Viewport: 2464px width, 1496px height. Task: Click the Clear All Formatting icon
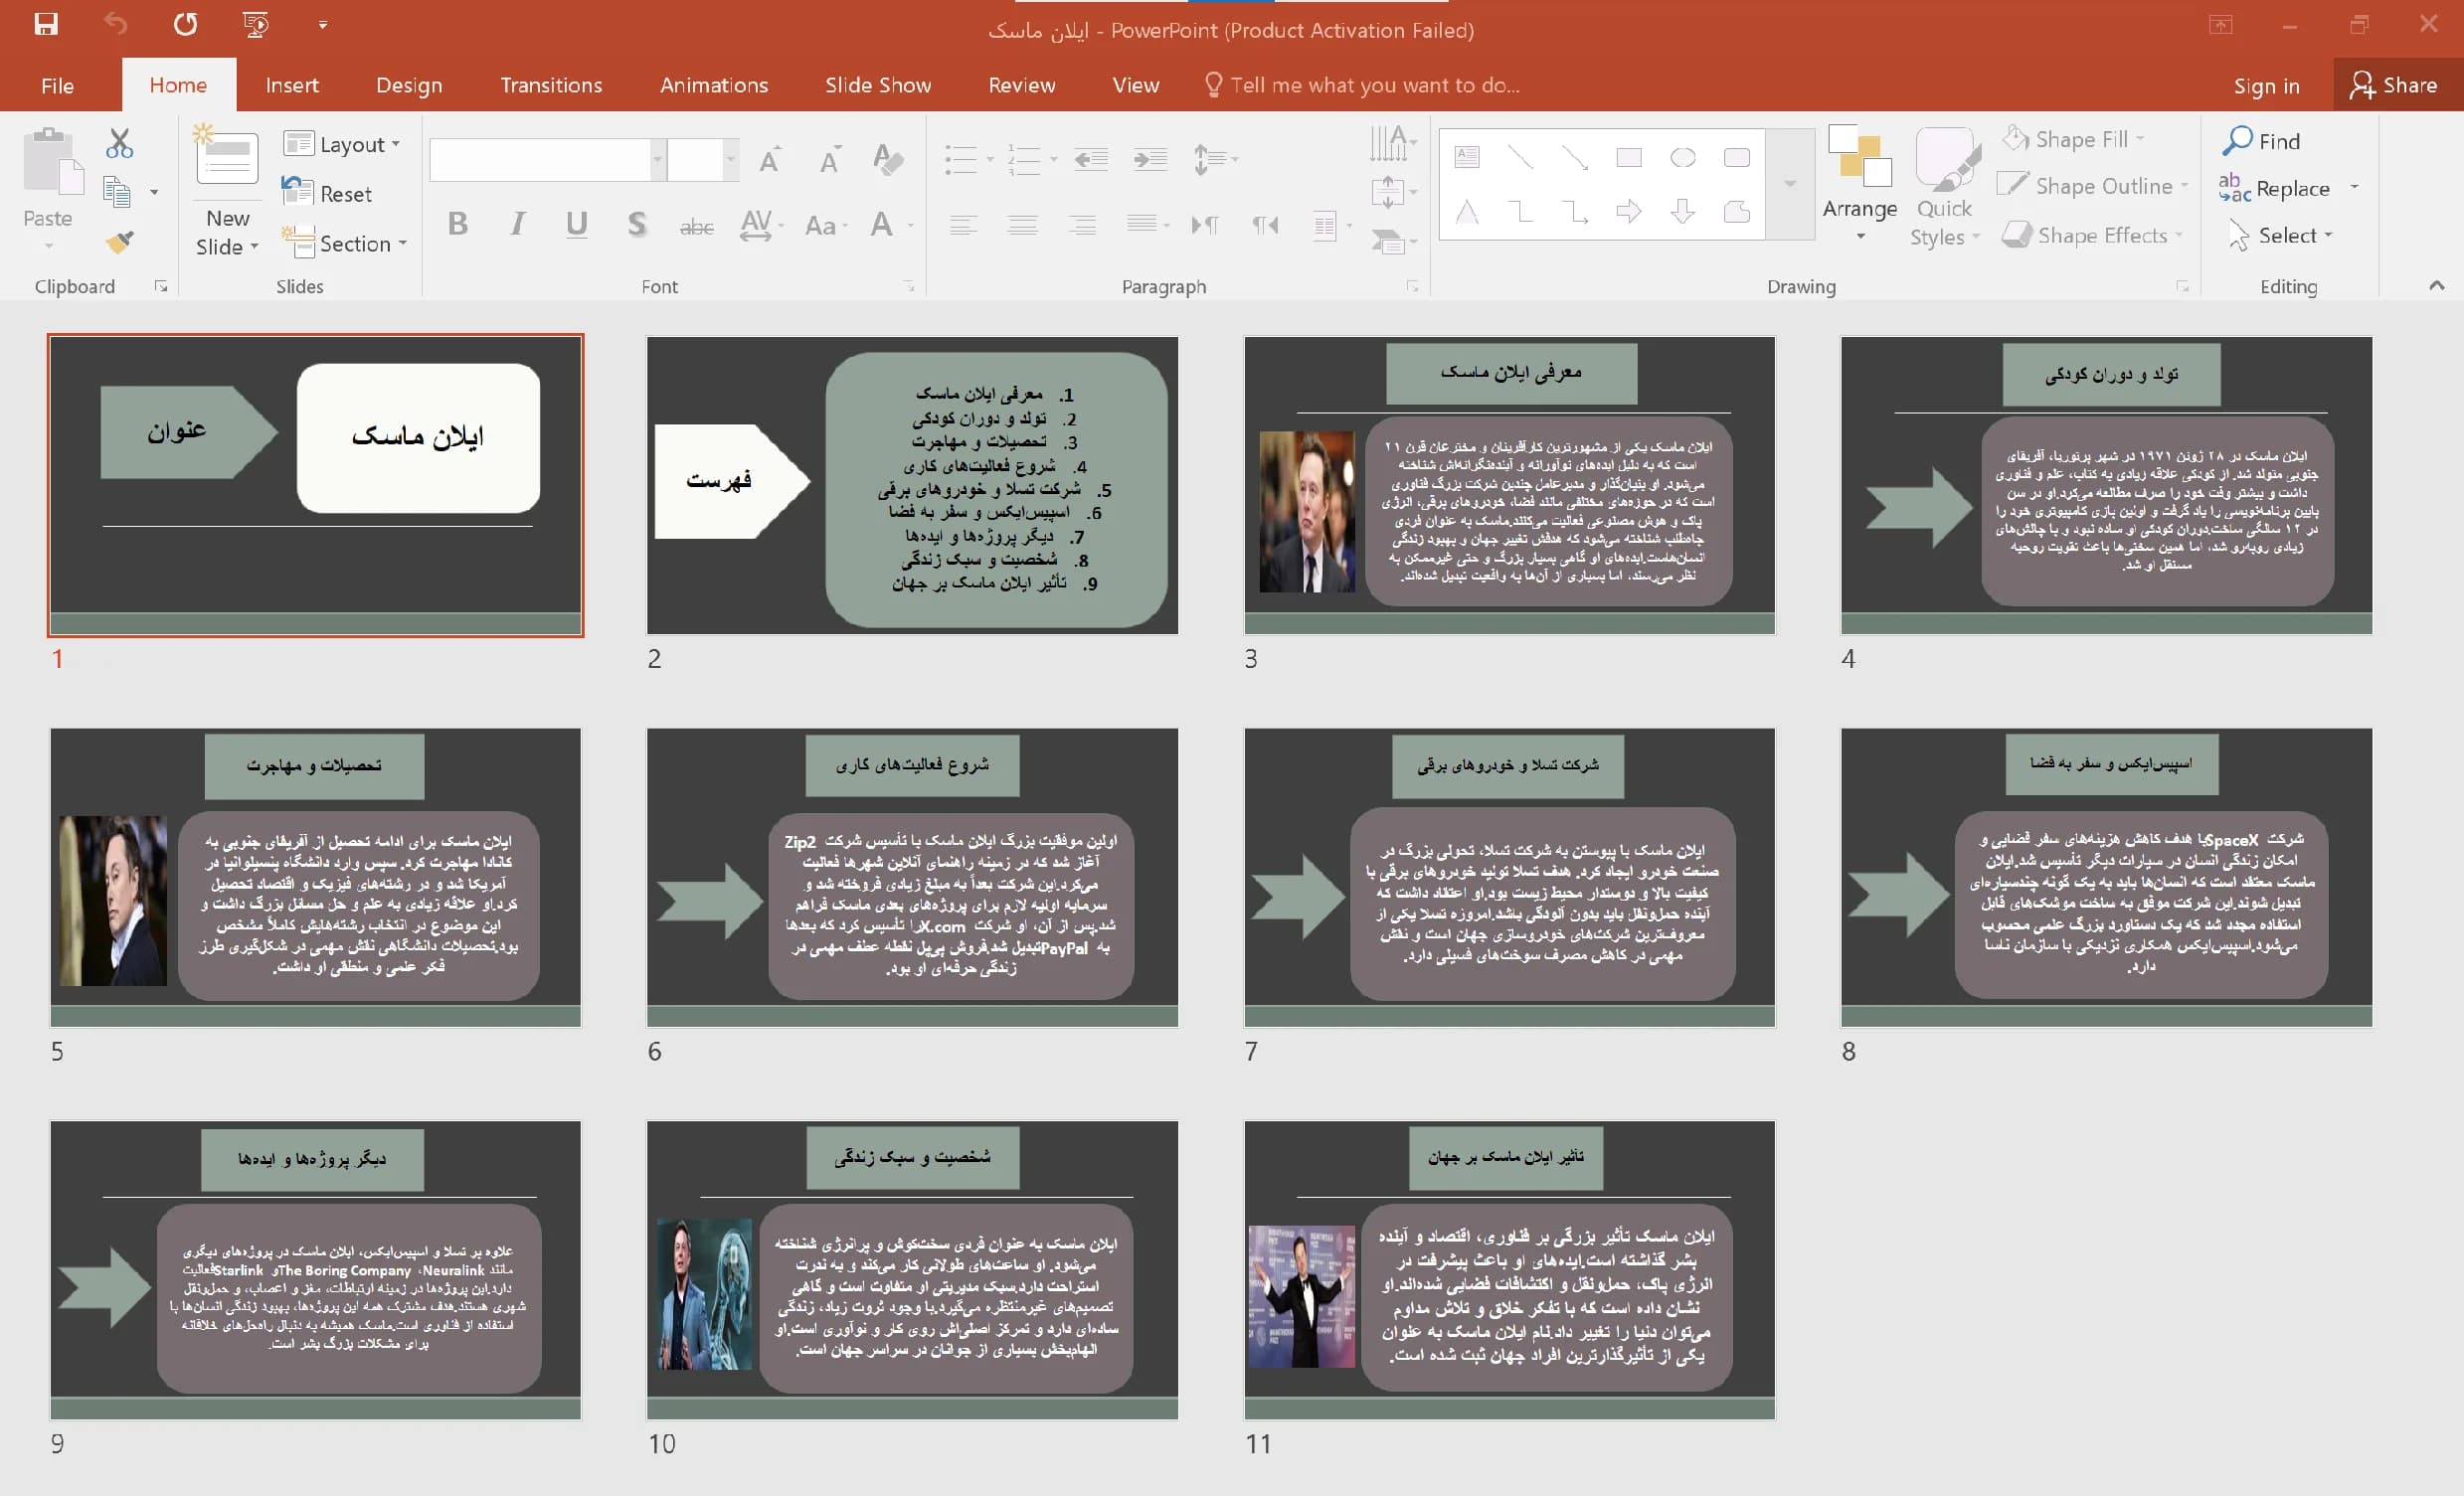coord(887,159)
